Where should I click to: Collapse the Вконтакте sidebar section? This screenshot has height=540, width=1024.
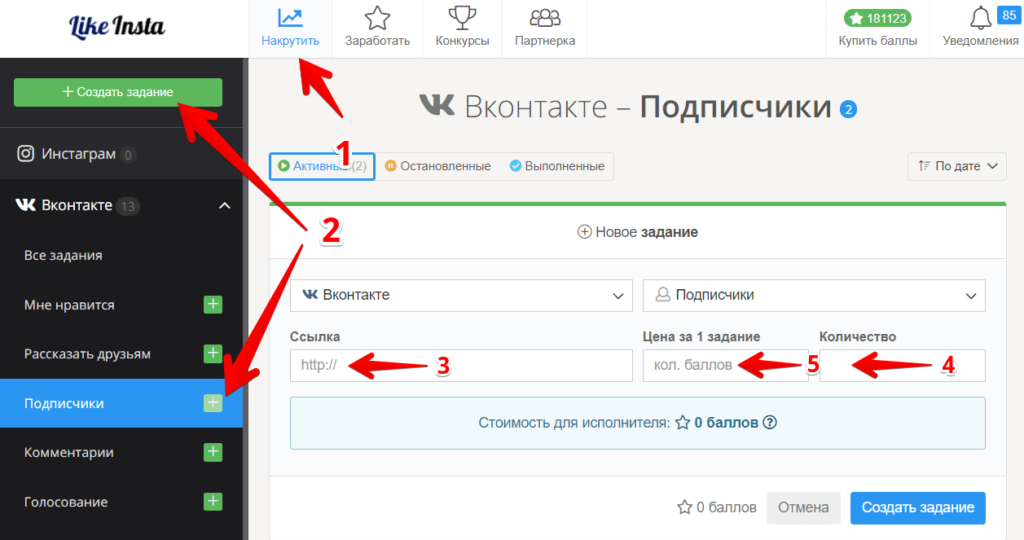(x=224, y=206)
